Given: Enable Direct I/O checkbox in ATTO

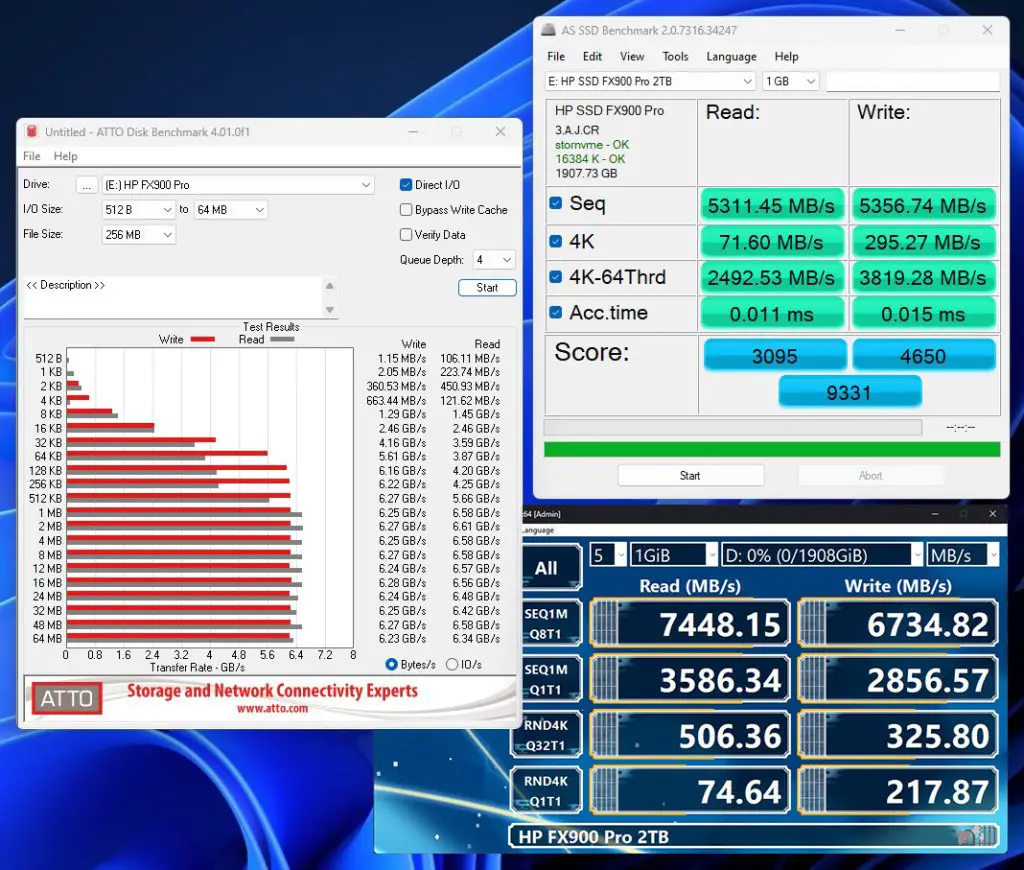Looking at the screenshot, I should tap(406, 185).
